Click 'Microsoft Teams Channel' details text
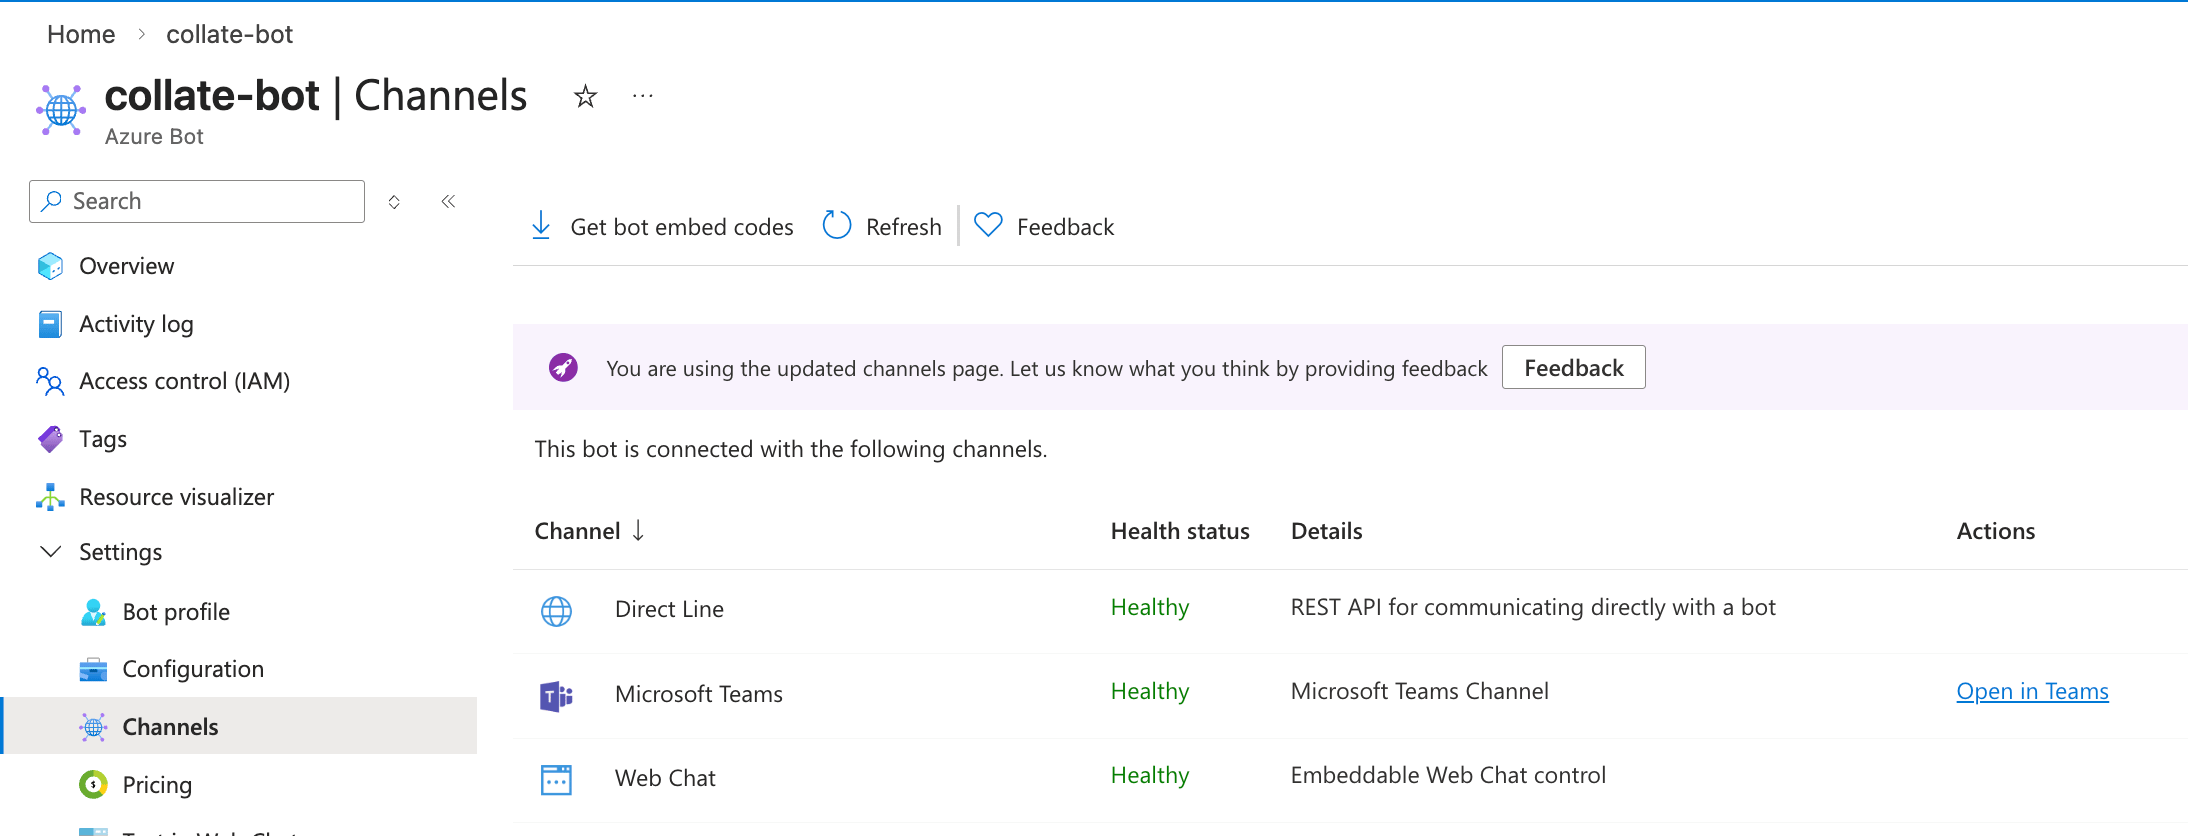2188x836 pixels. click(x=1419, y=691)
